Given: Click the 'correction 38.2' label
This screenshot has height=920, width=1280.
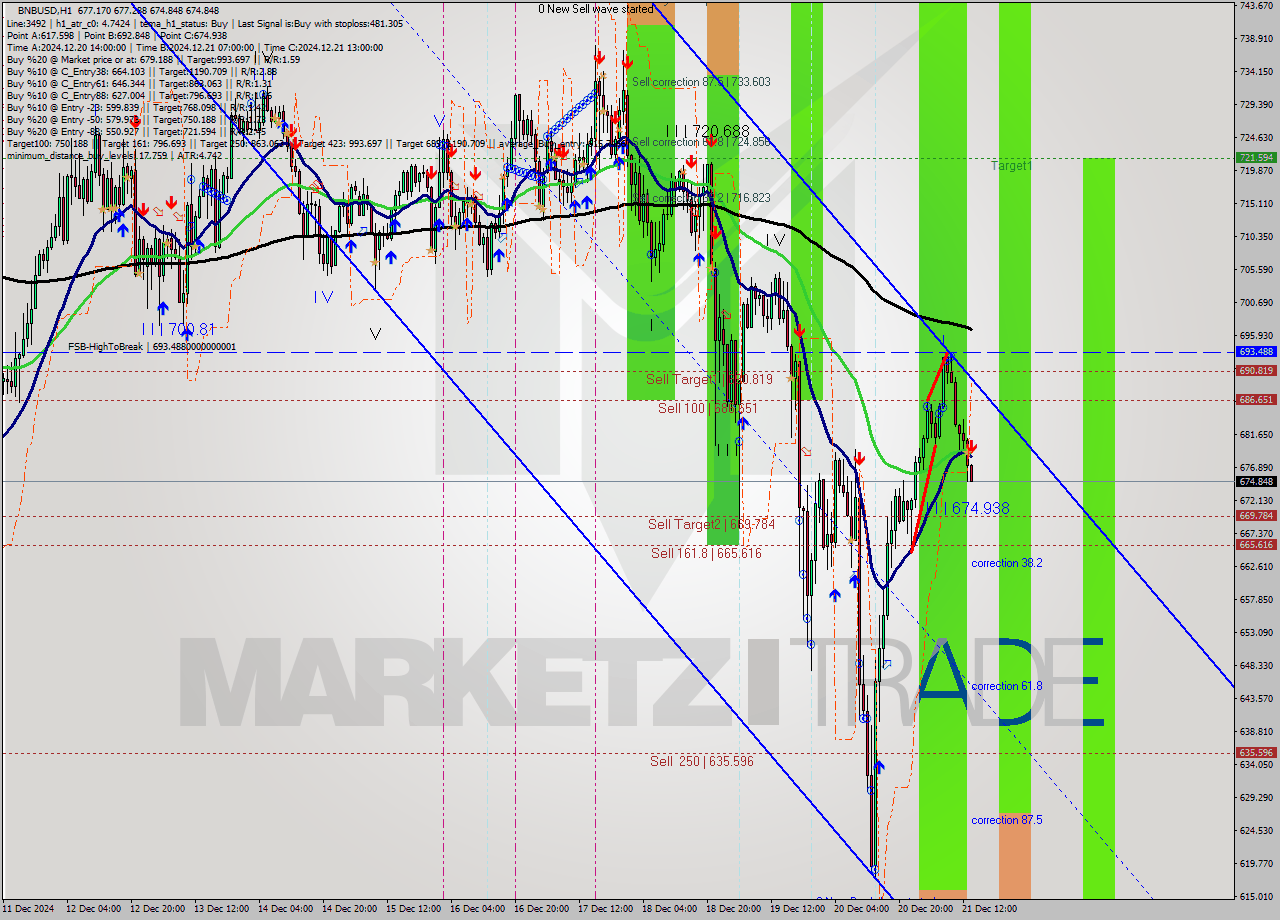Looking at the screenshot, I should tap(1007, 563).
